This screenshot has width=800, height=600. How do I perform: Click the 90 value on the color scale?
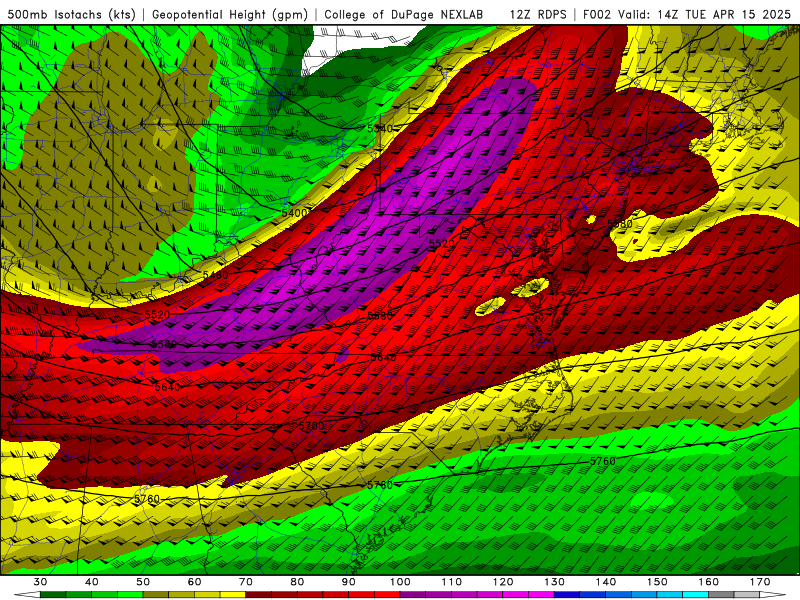pyautogui.click(x=348, y=582)
